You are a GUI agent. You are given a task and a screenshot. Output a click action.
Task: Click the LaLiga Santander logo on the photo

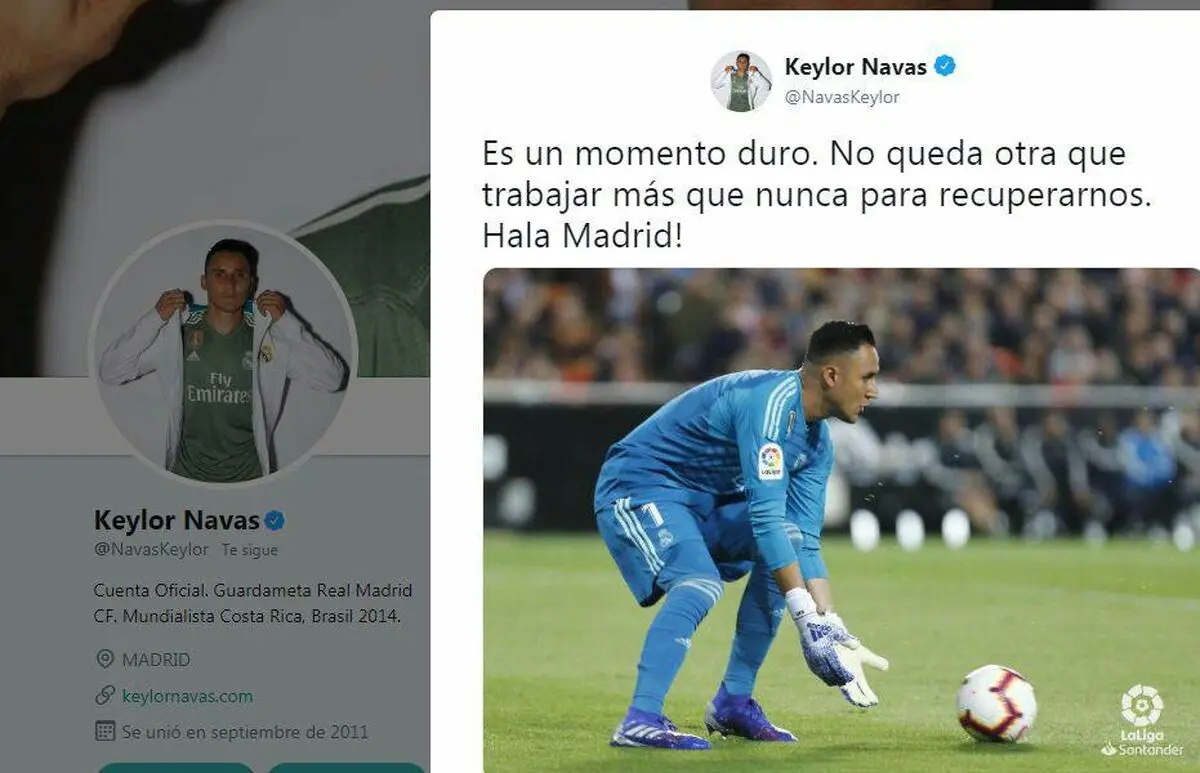1142,720
